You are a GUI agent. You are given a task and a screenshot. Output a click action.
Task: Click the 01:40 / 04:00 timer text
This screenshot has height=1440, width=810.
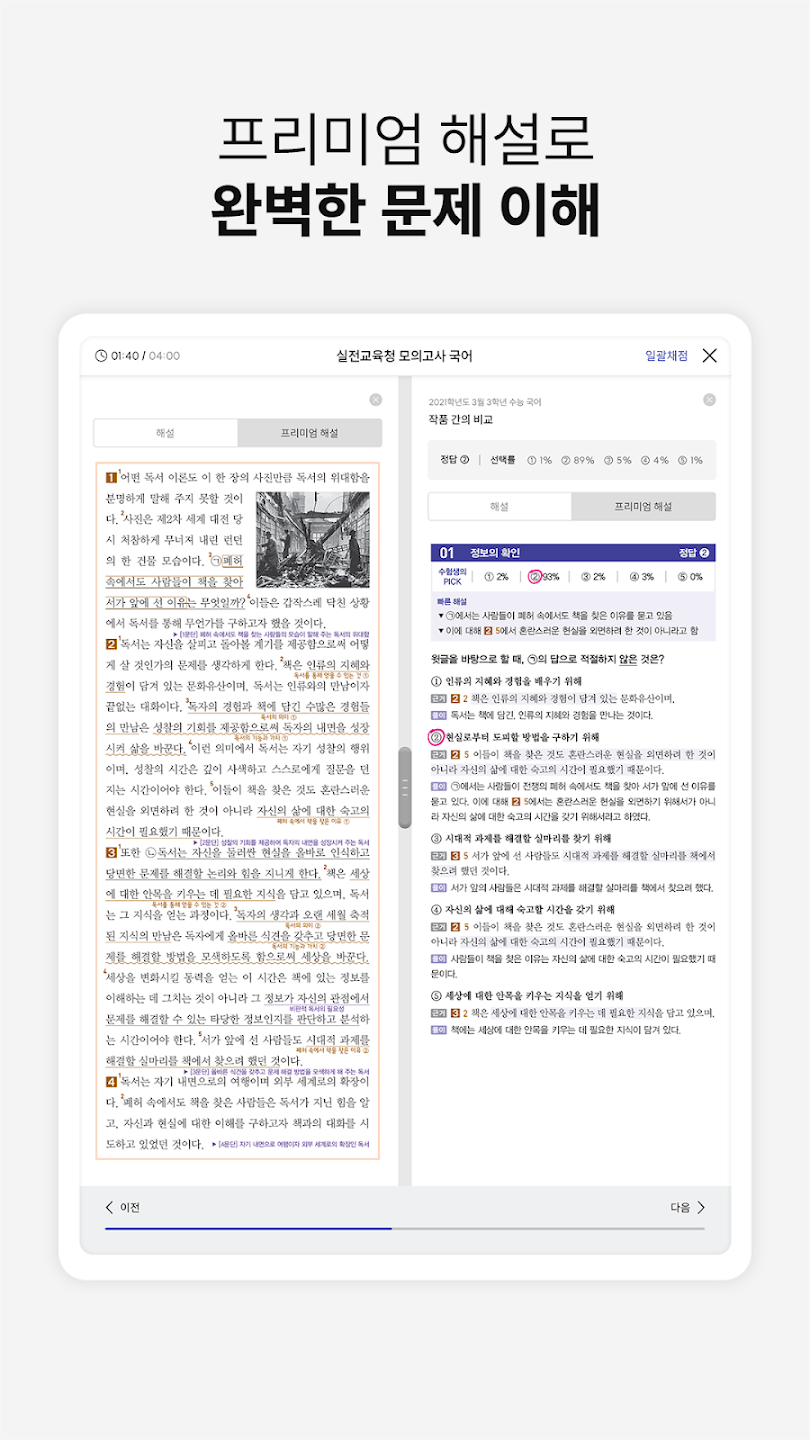[146, 356]
